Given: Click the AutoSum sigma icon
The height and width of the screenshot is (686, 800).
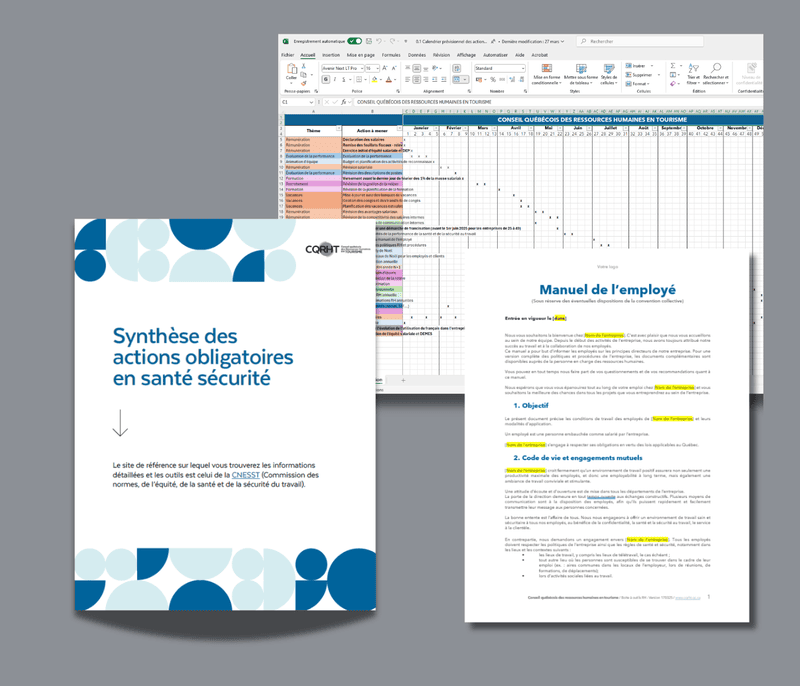Looking at the screenshot, I should [x=672, y=65].
